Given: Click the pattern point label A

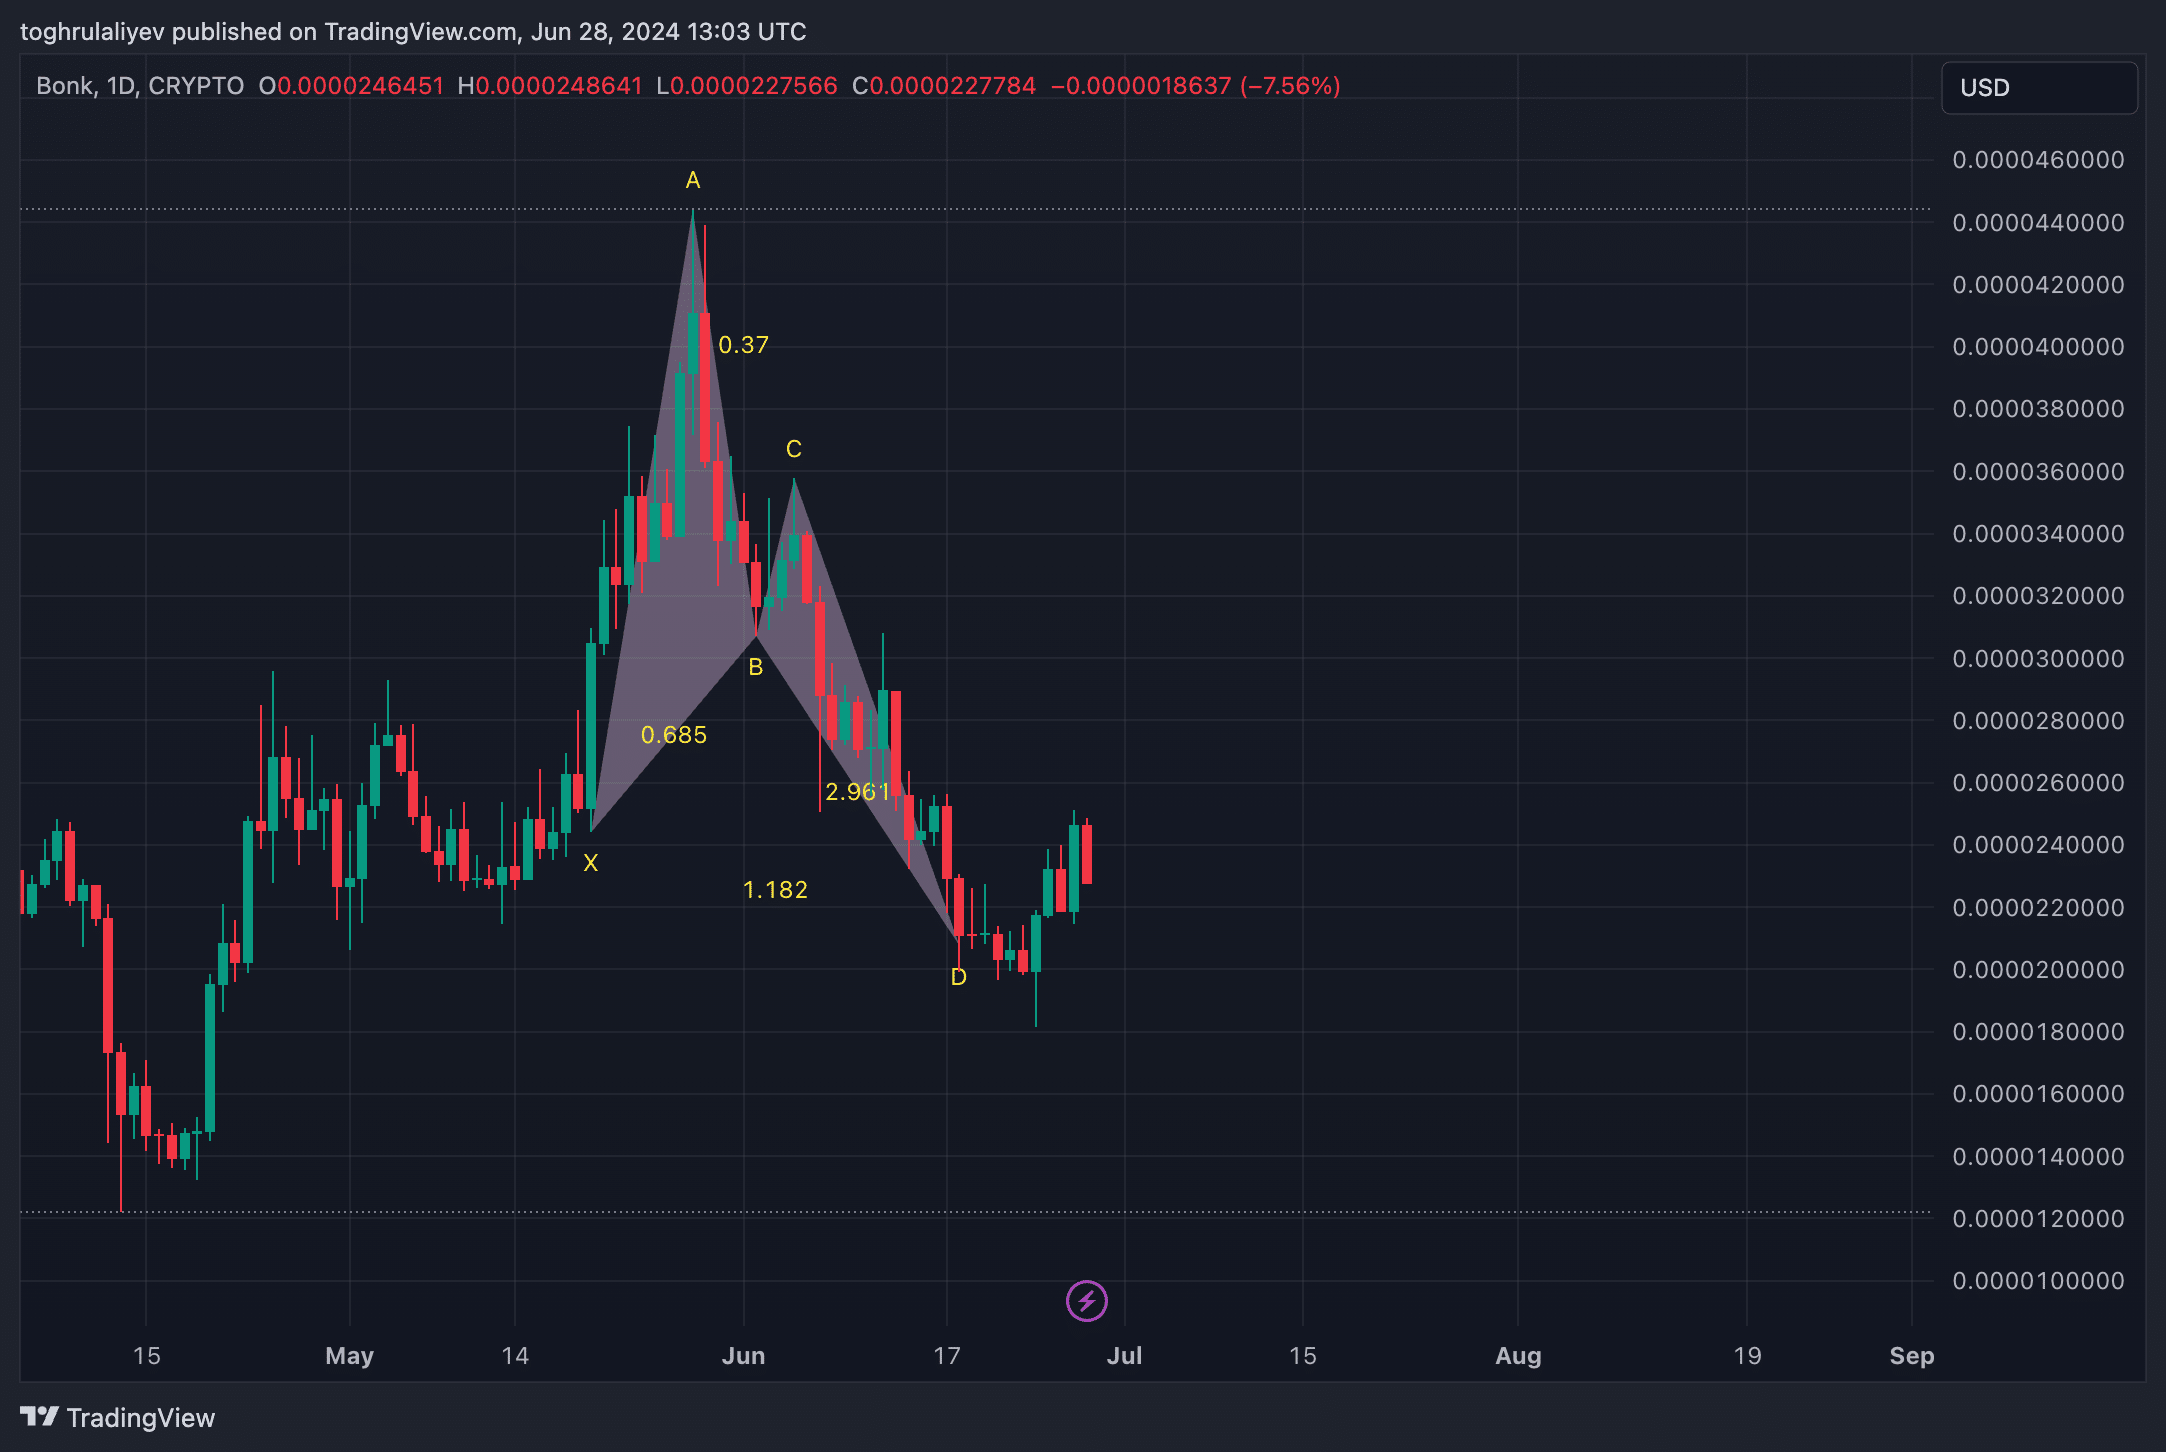Looking at the screenshot, I should (x=693, y=180).
